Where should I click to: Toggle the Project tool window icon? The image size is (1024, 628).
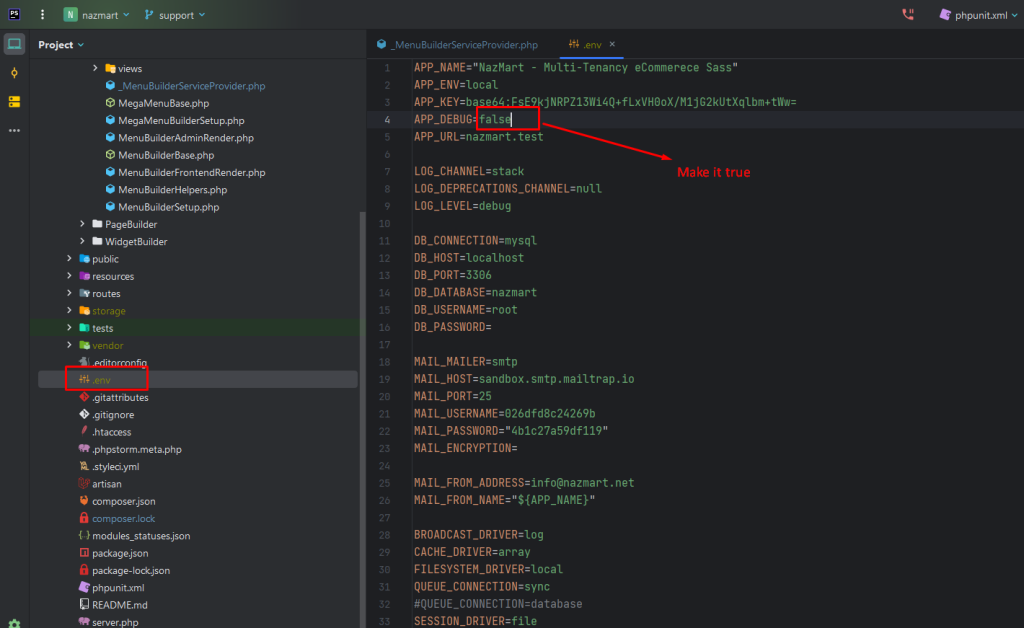pos(14,44)
